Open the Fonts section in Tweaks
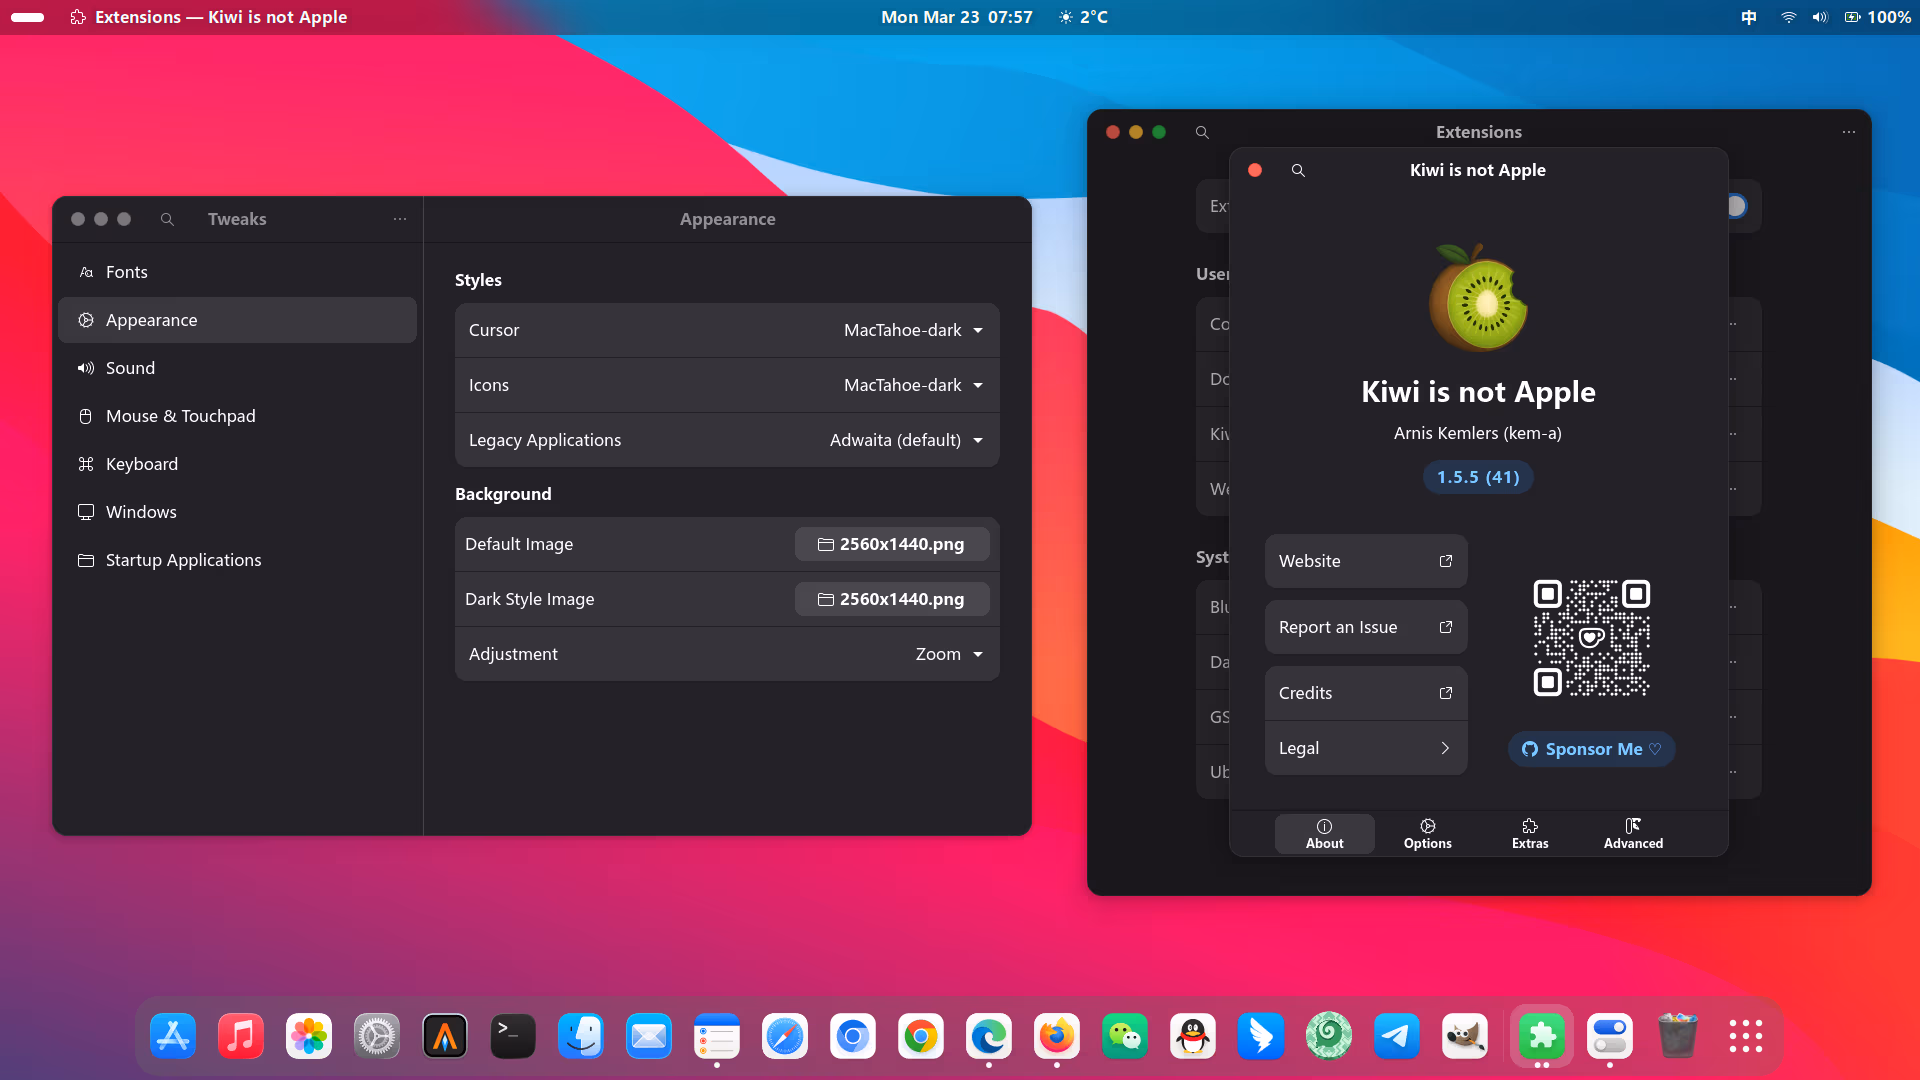The width and height of the screenshot is (1920, 1080). click(x=237, y=272)
